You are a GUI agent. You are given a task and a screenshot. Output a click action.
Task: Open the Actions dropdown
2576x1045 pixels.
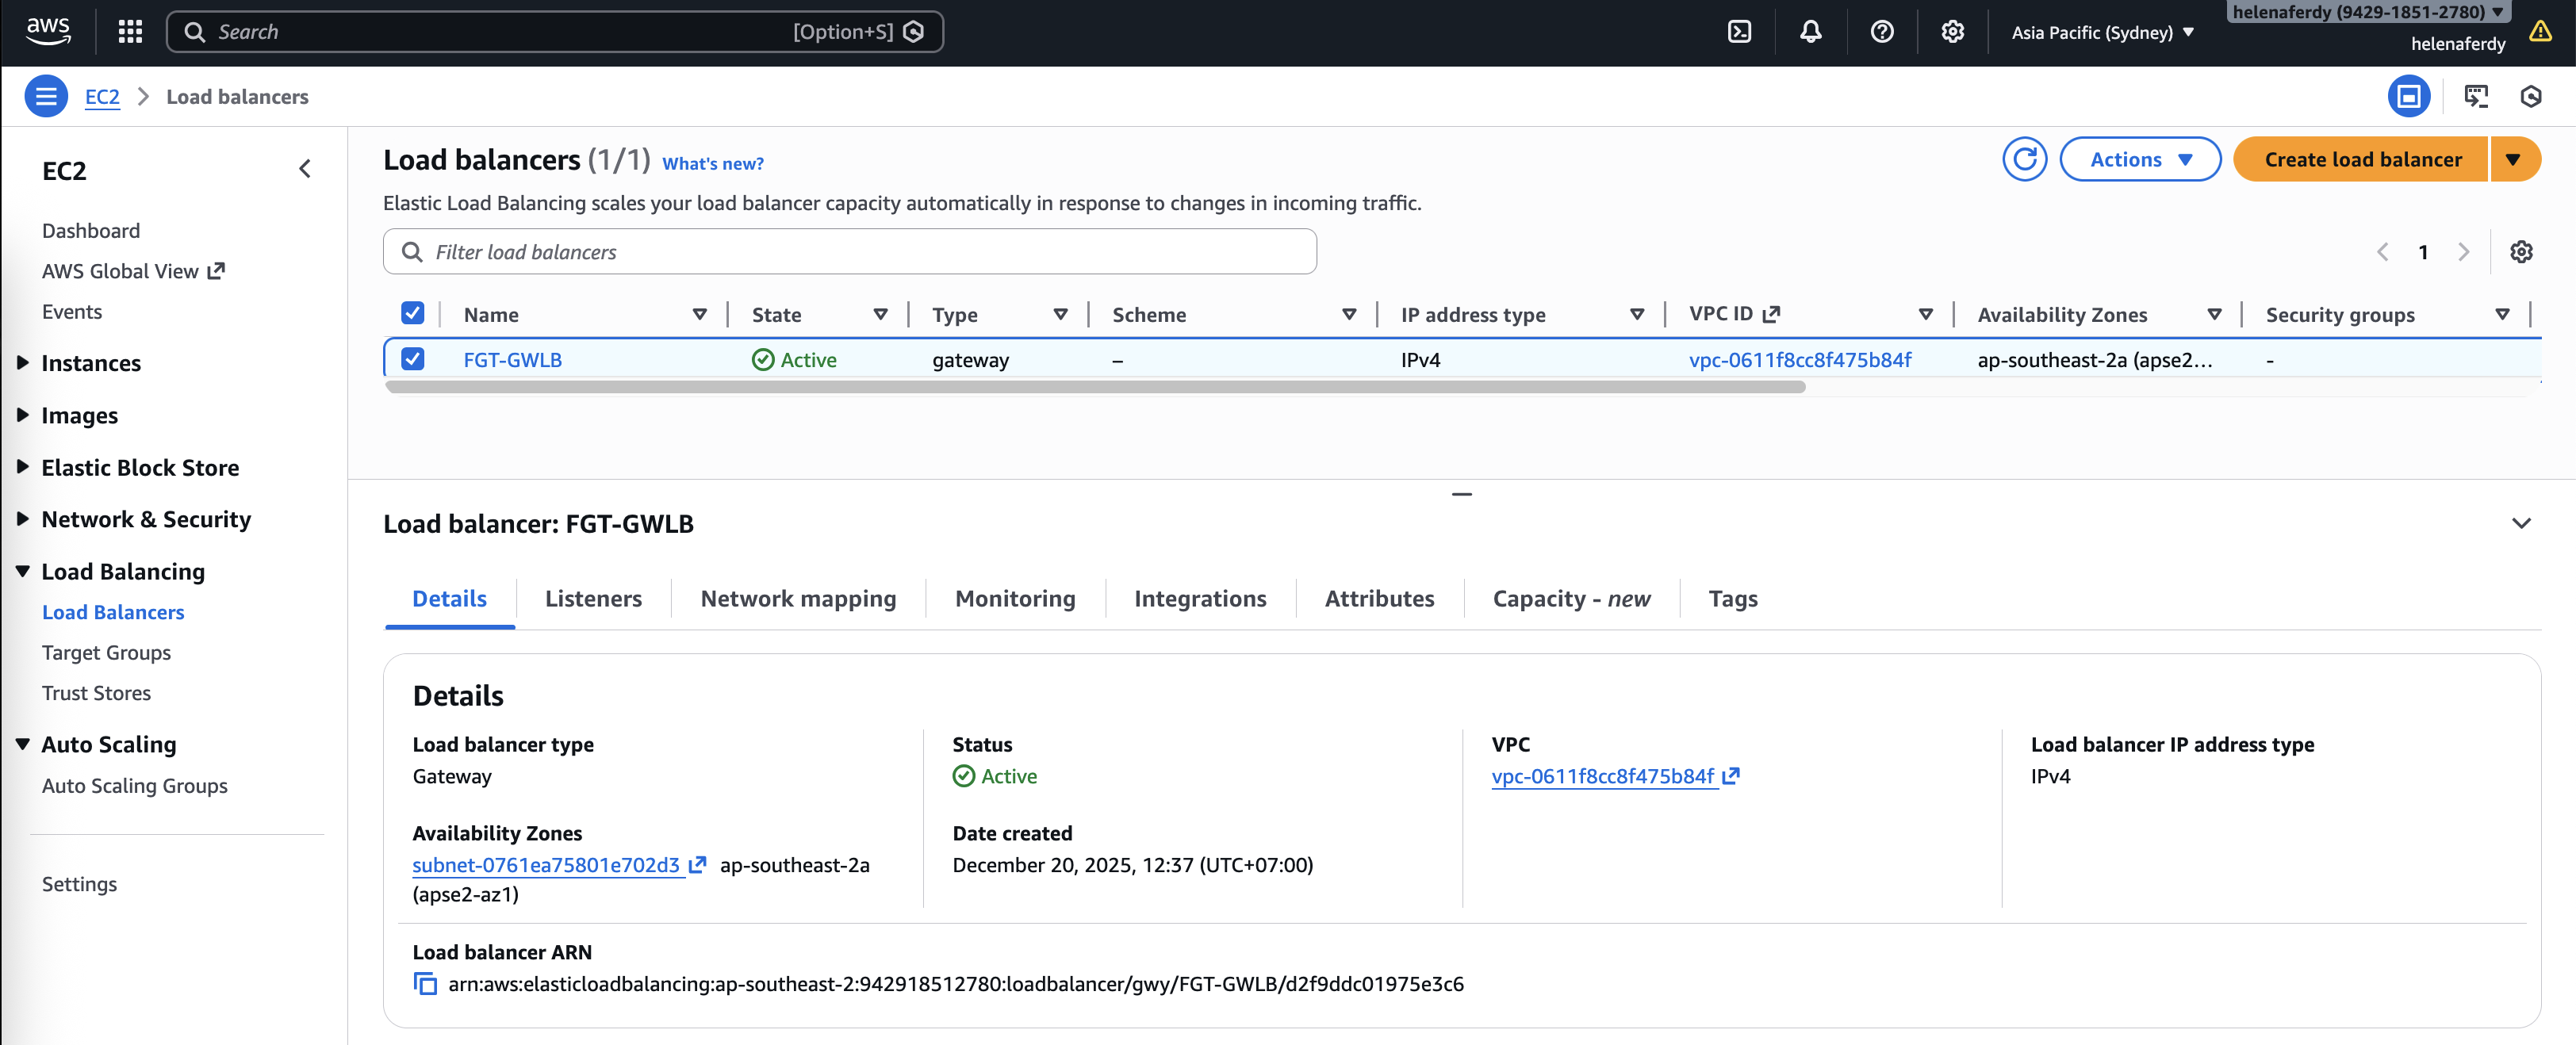(x=2140, y=159)
